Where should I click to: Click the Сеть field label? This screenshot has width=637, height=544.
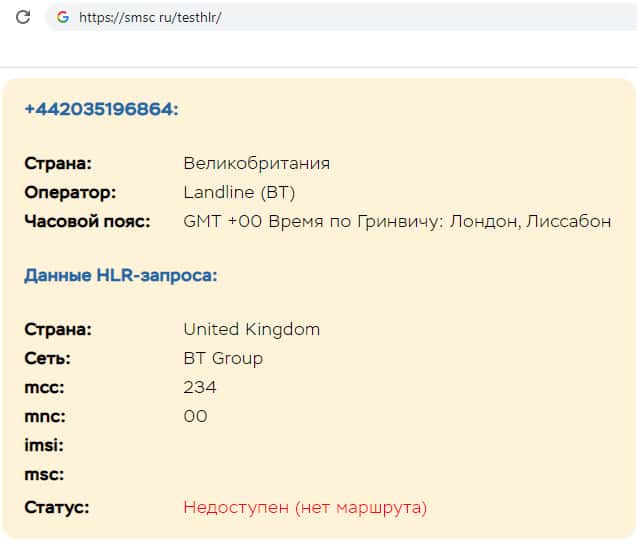[x=47, y=358]
